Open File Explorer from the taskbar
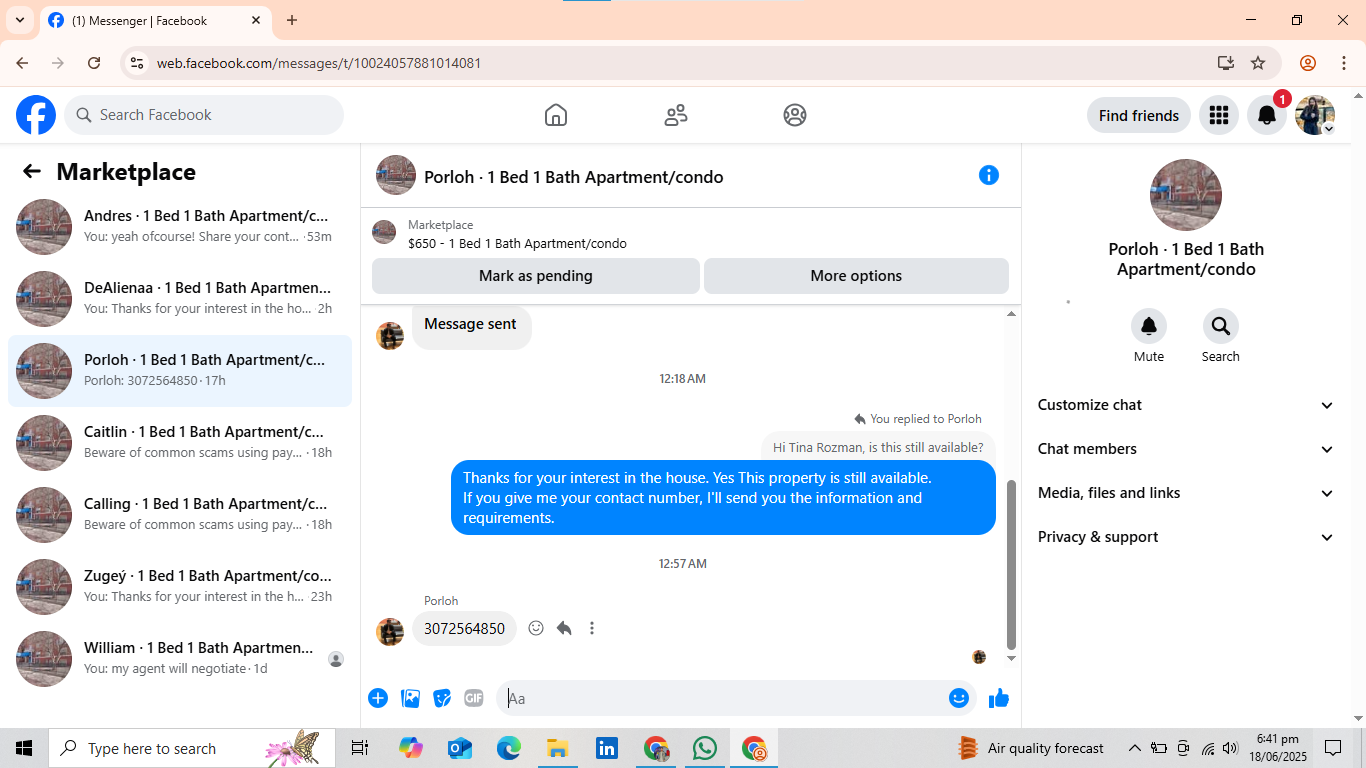The height and width of the screenshot is (768, 1366). tap(558, 748)
